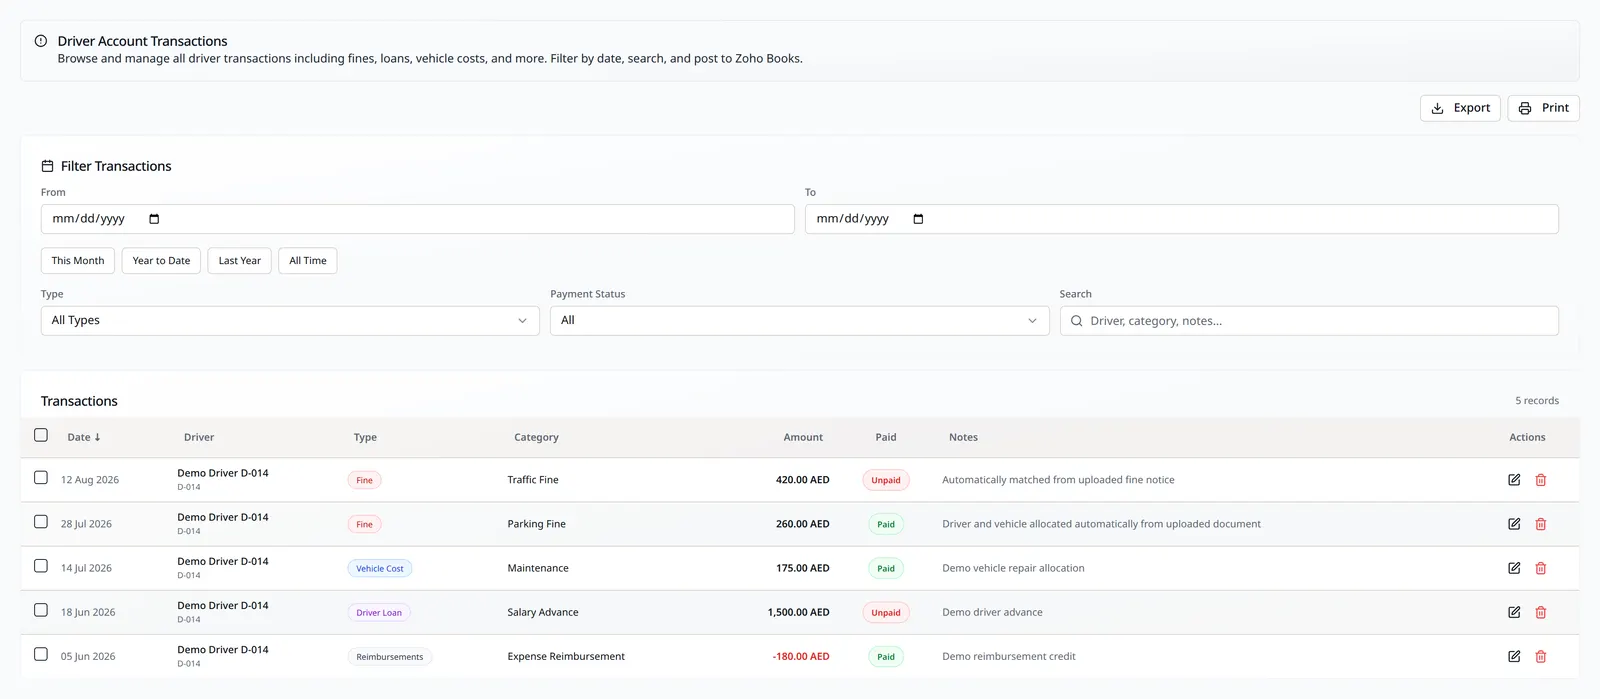
Task: Click Demo Driver D-014 in 12 Aug row
Action: pyautogui.click(x=223, y=473)
